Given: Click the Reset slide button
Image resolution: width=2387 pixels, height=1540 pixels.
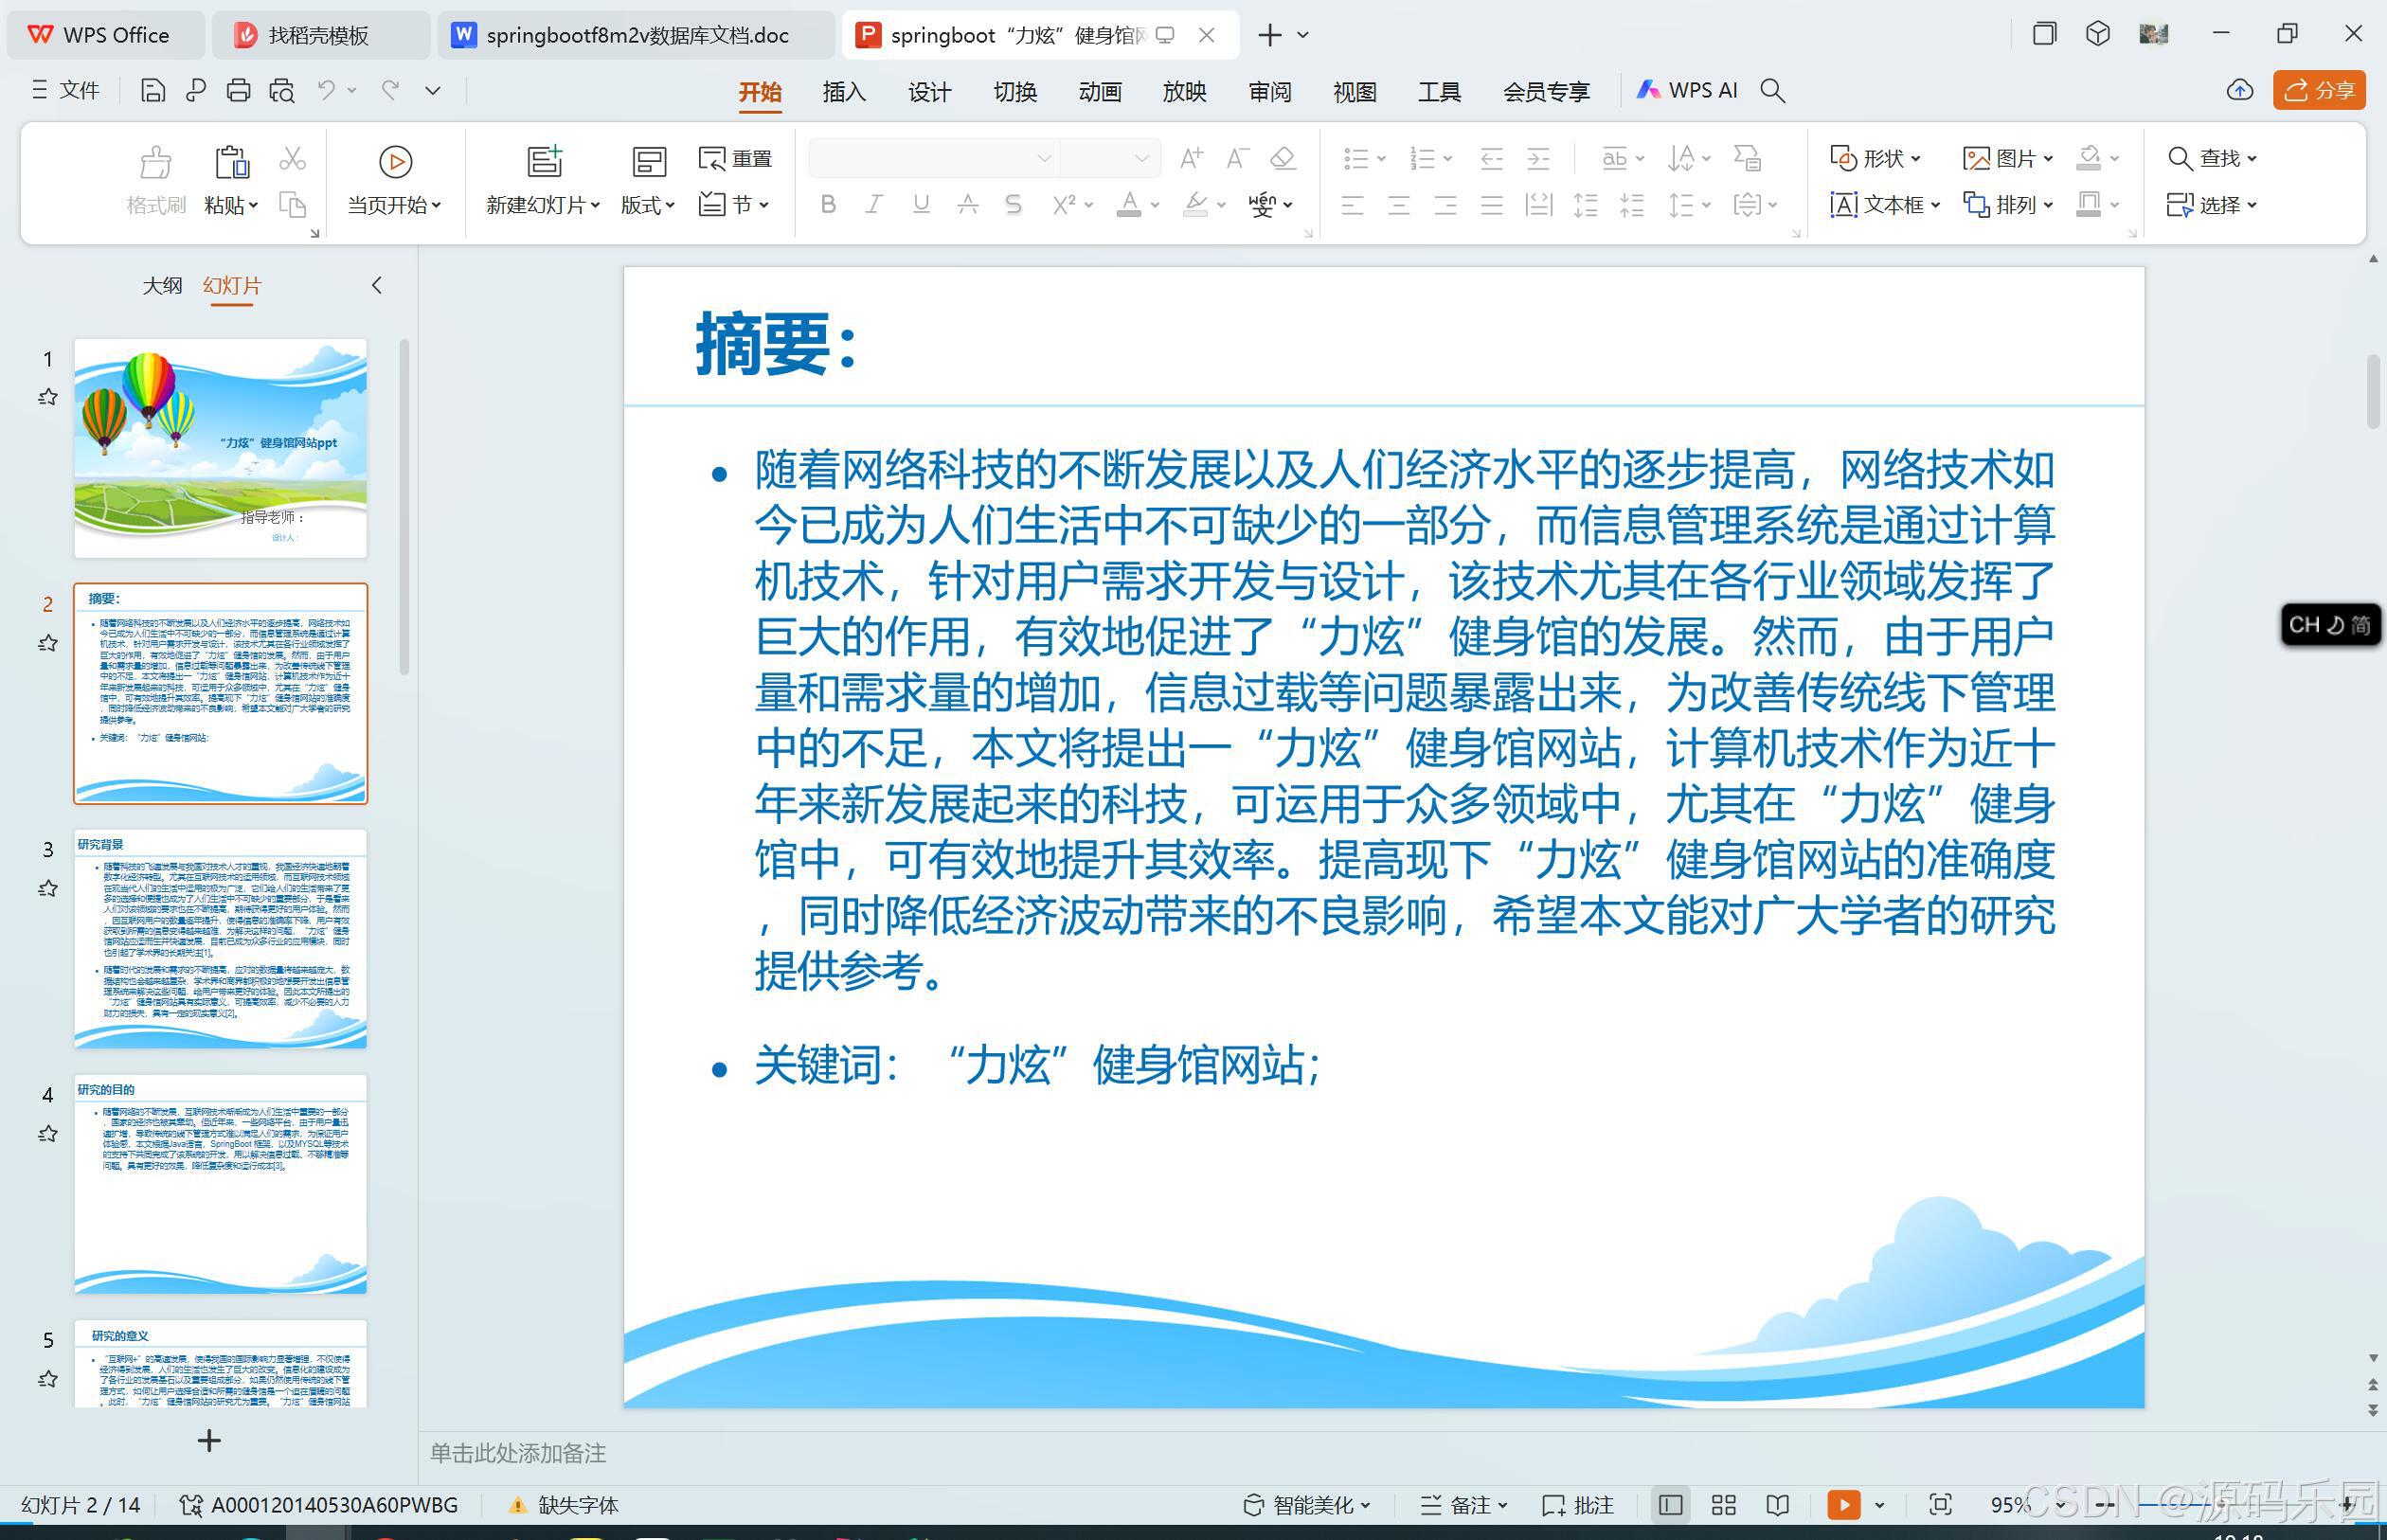Looking at the screenshot, I should 736,158.
